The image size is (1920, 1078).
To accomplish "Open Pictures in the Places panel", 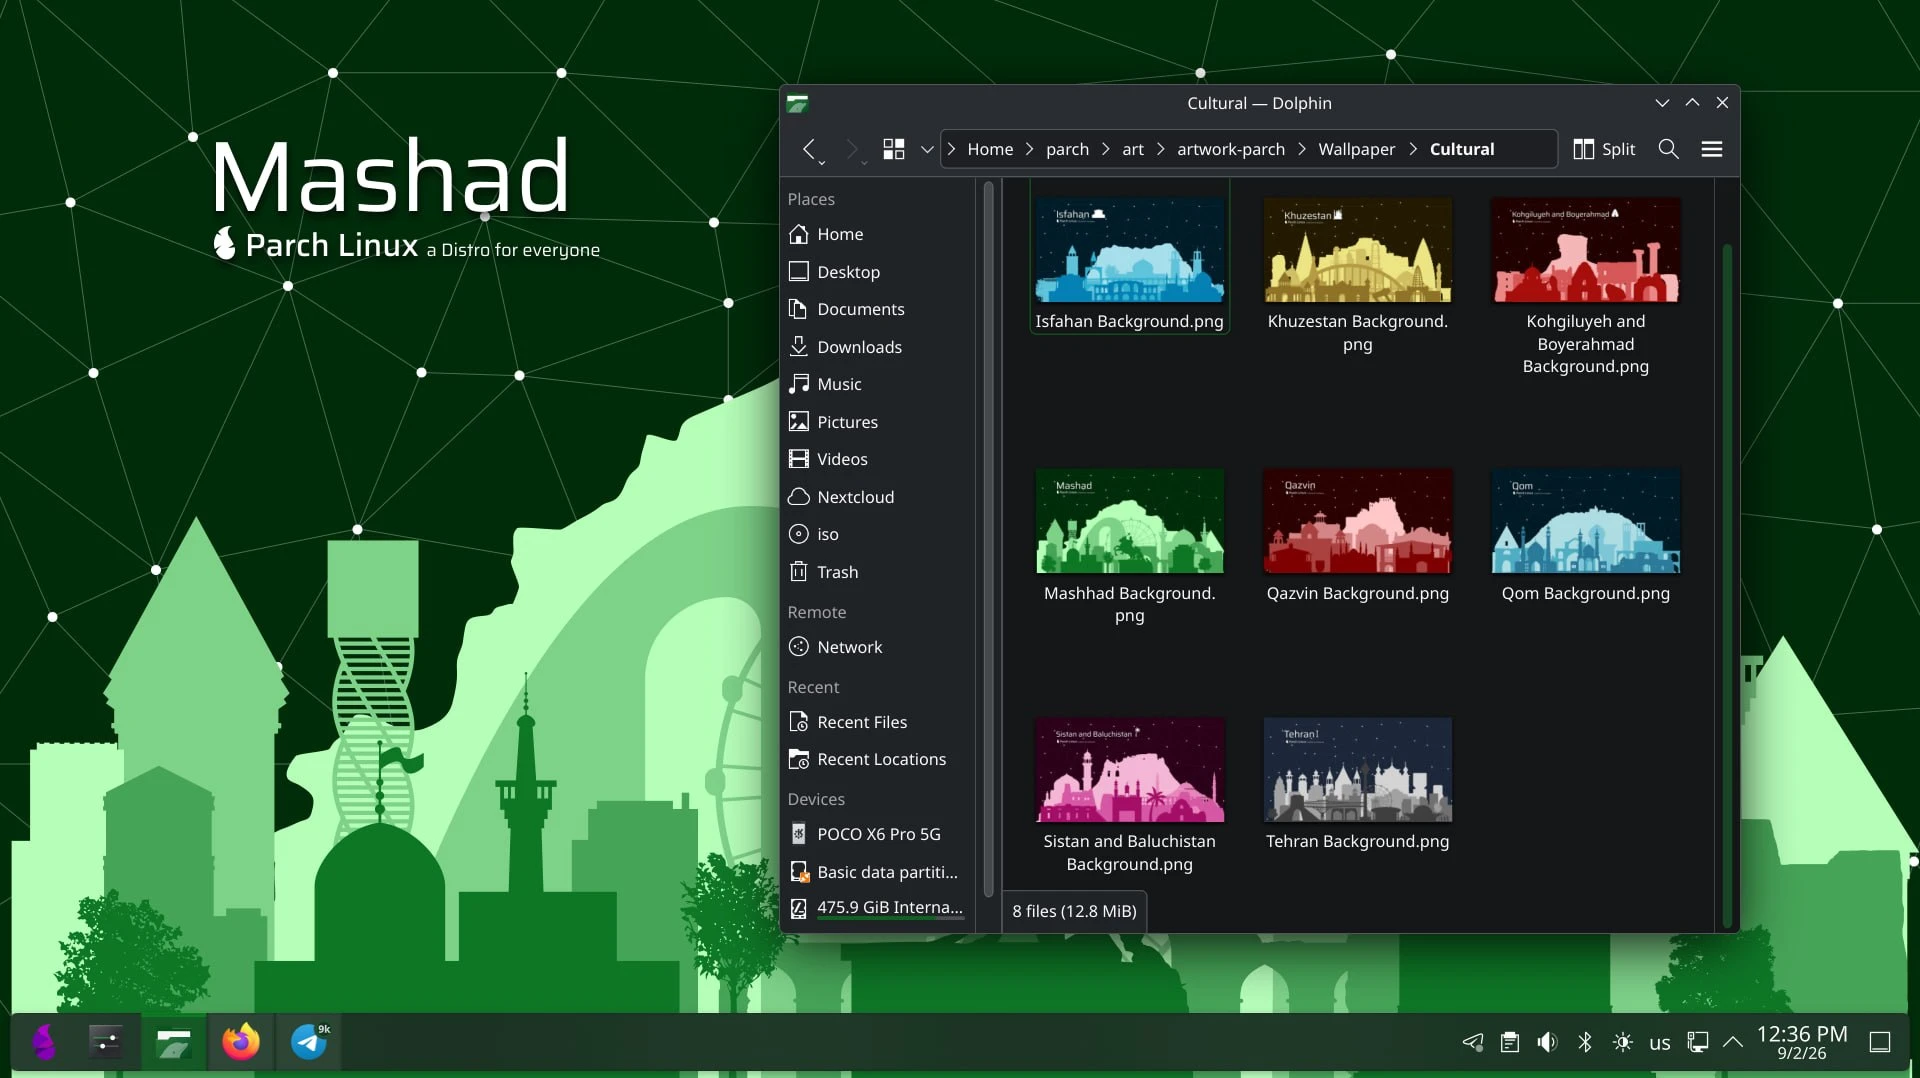I will [877, 422].
